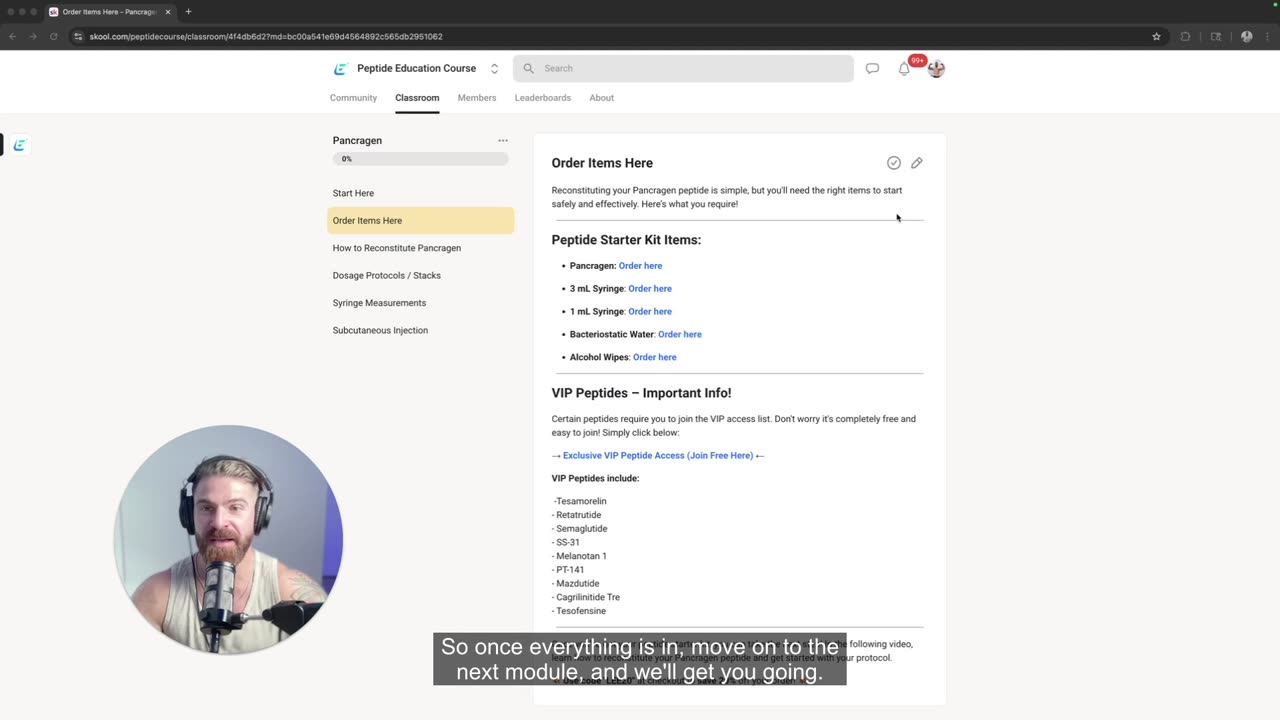Click the Peptide Education Course logo
Screen dimensions: 1280x720
340,68
